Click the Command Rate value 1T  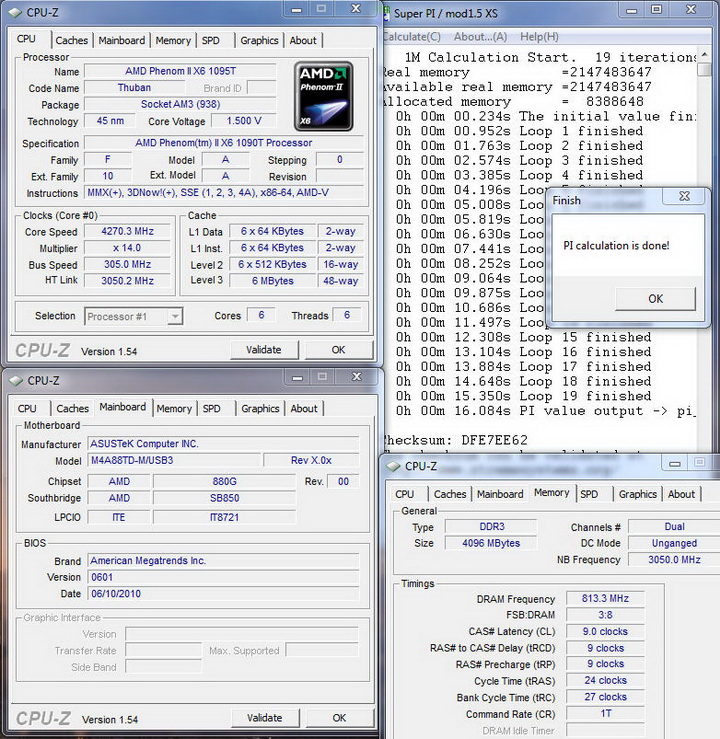pyautogui.click(x=605, y=714)
